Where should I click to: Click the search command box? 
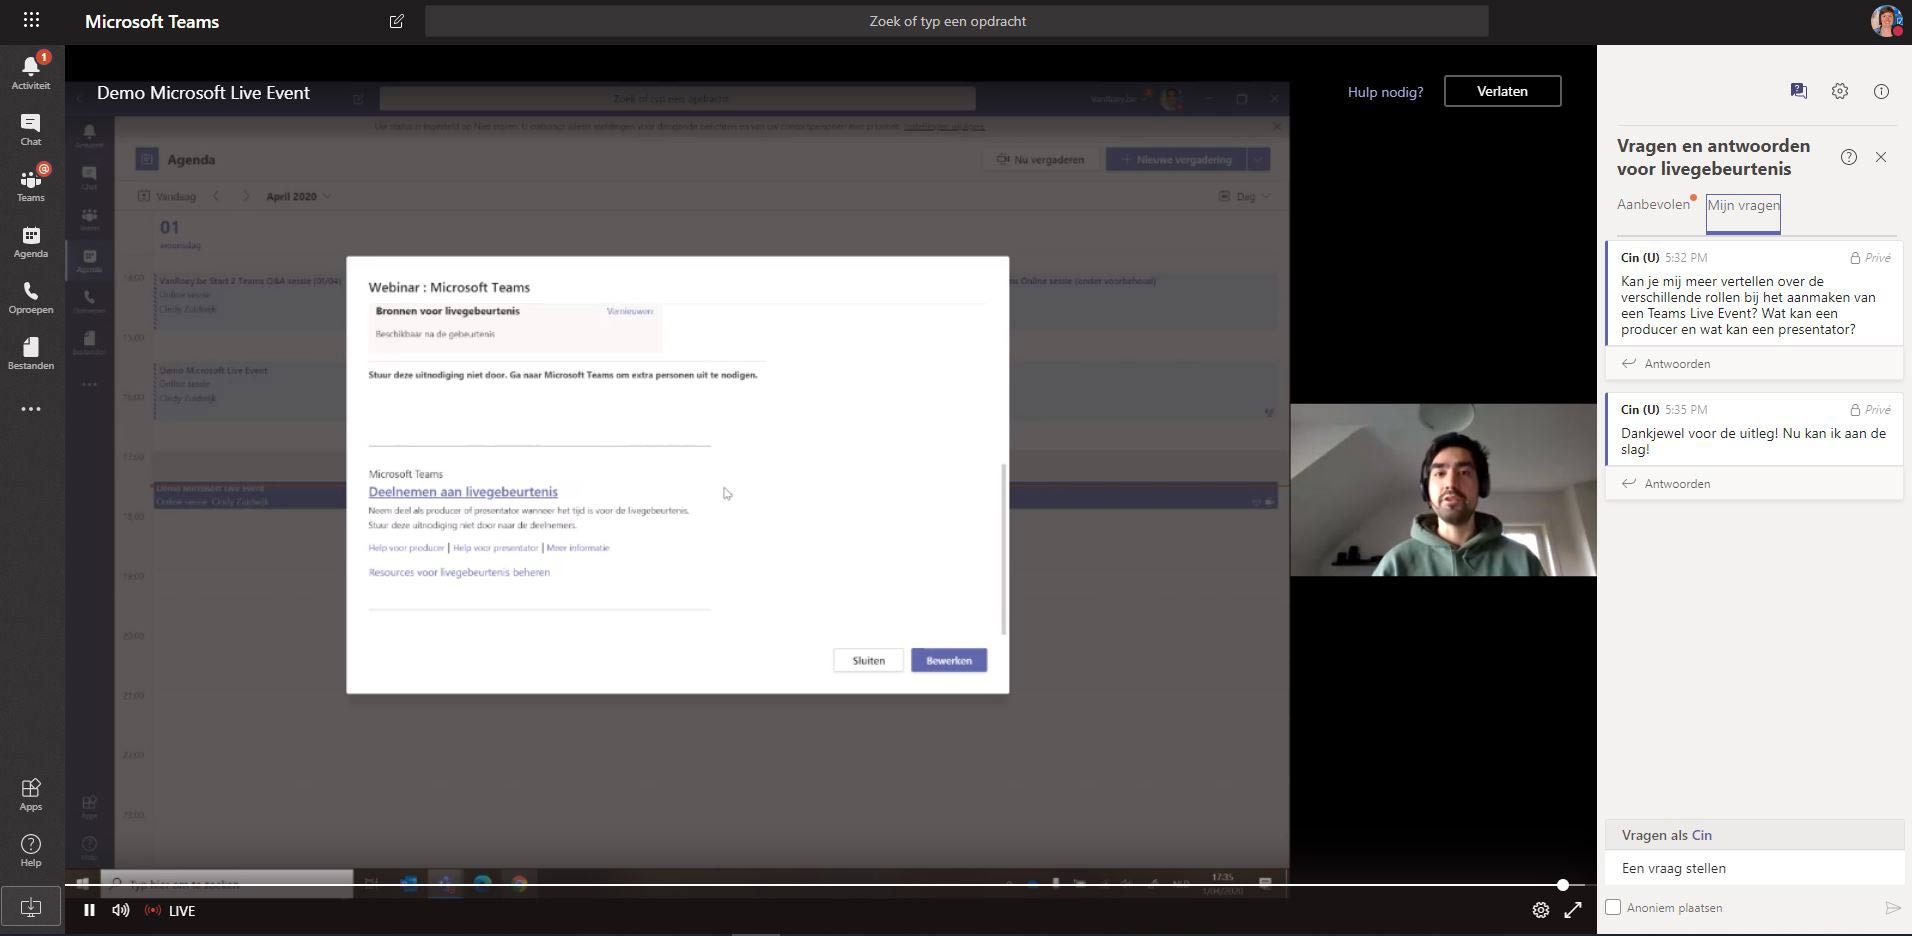click(x=956, y=21)
